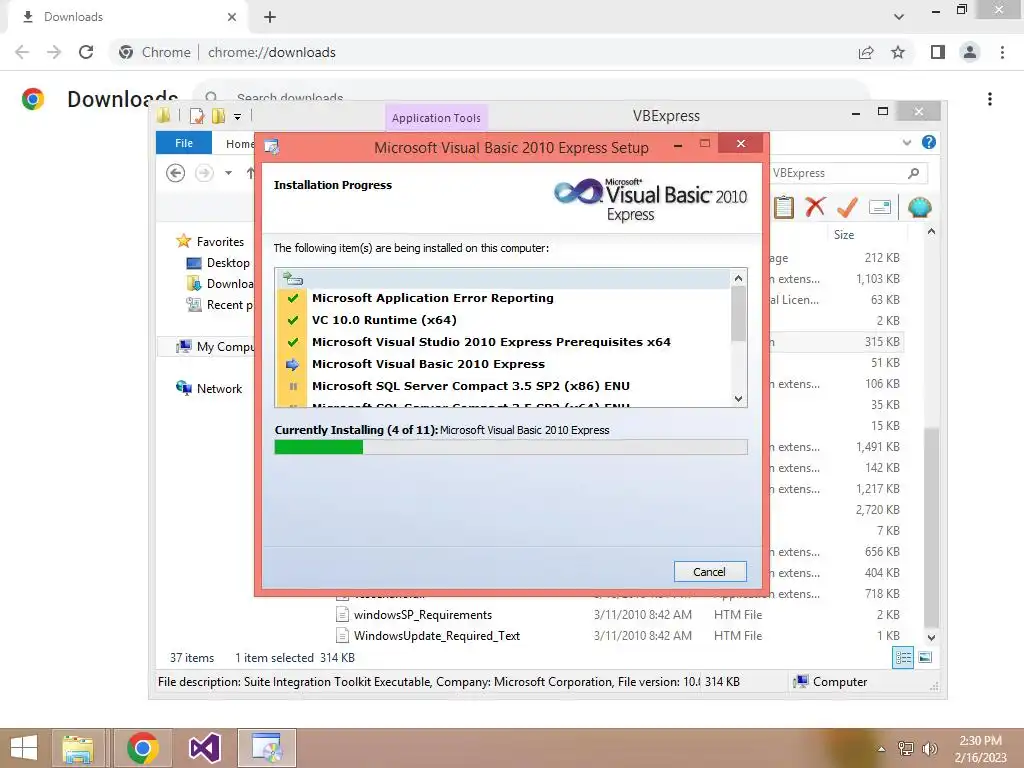Toggle Chrome side panel icon
1024x768 pixels.
click(x=938, y=52)
